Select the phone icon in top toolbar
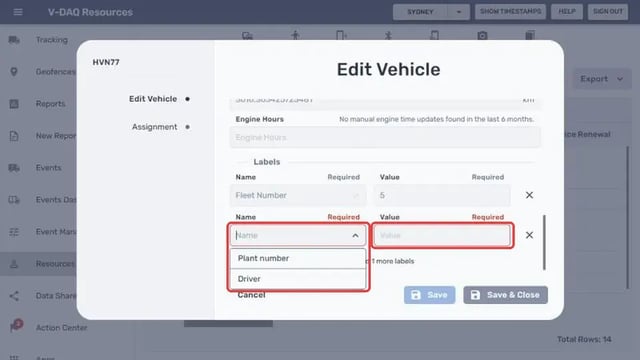Screen dimensions: 640x360 (435, 35)
